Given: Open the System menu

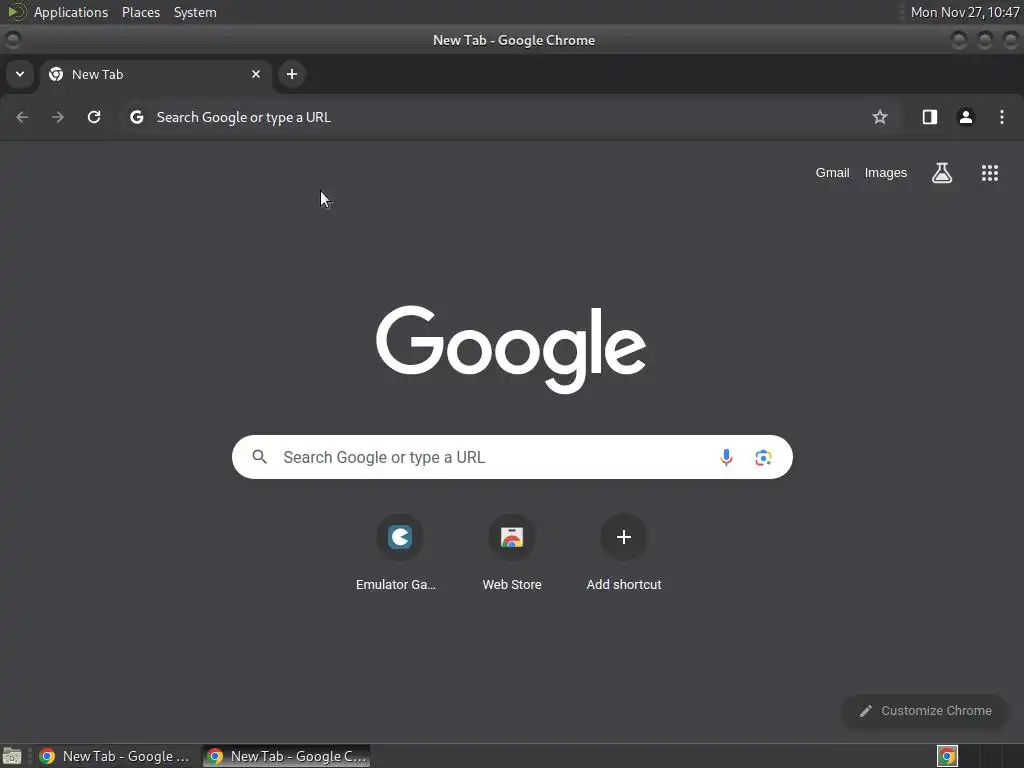Looking at the screenshot, I should click(x=195, y=12).
